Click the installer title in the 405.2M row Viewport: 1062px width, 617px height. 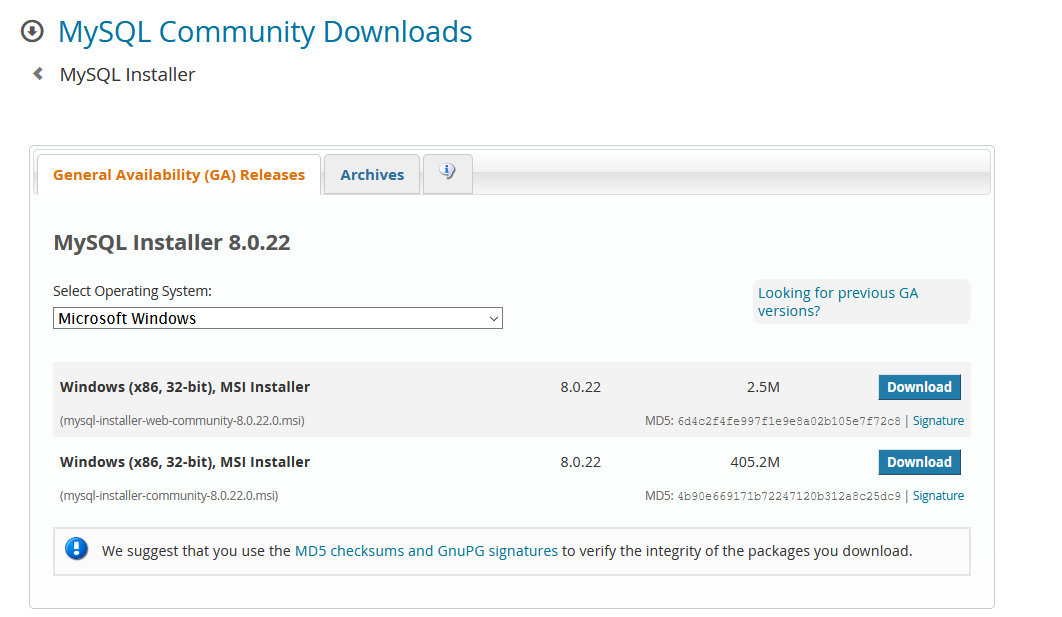click(185, 463)
